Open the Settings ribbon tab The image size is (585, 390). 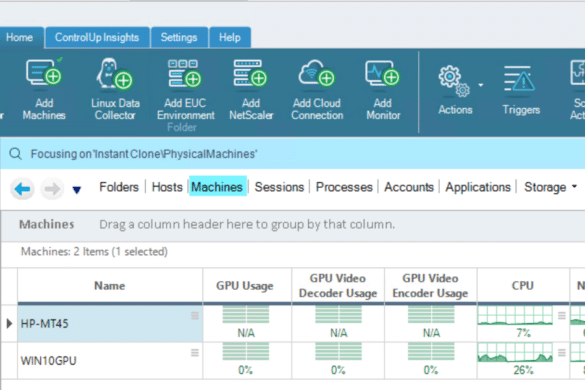[x=179, y=37]
